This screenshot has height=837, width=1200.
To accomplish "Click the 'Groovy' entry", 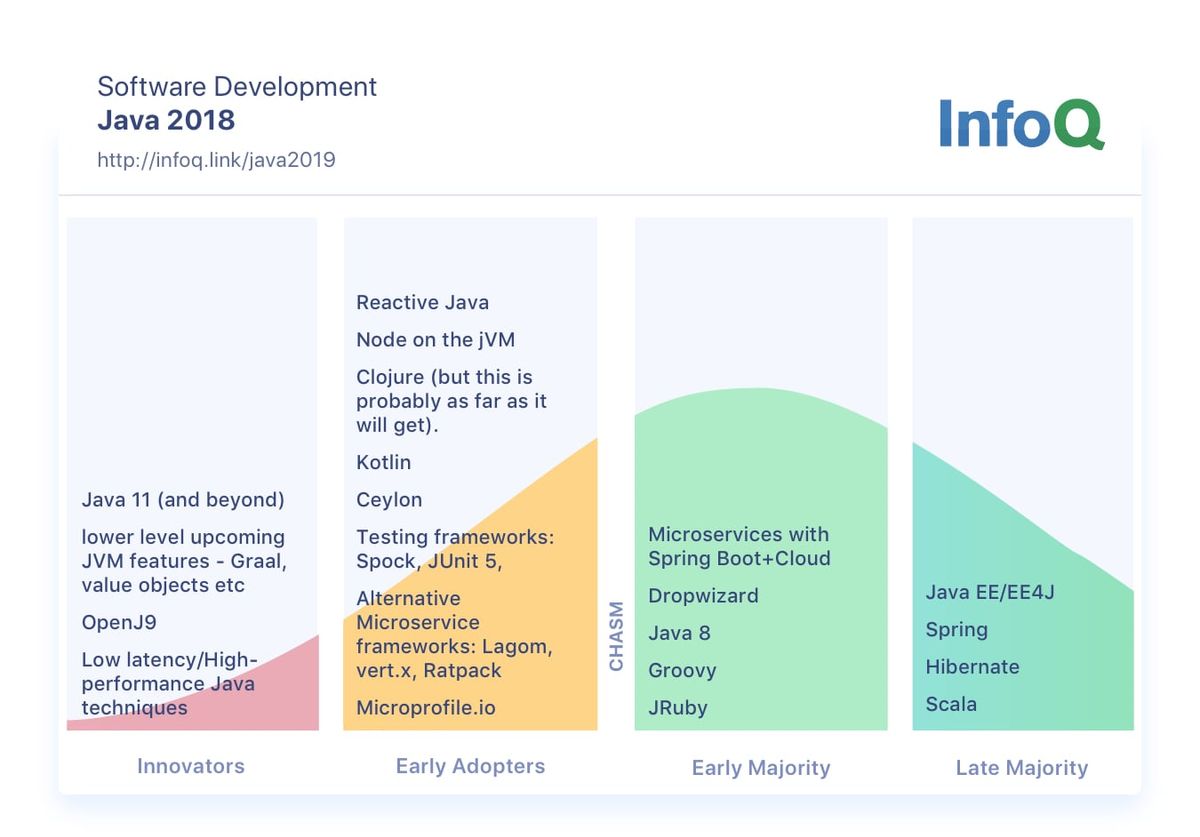I will click(682, 671).
